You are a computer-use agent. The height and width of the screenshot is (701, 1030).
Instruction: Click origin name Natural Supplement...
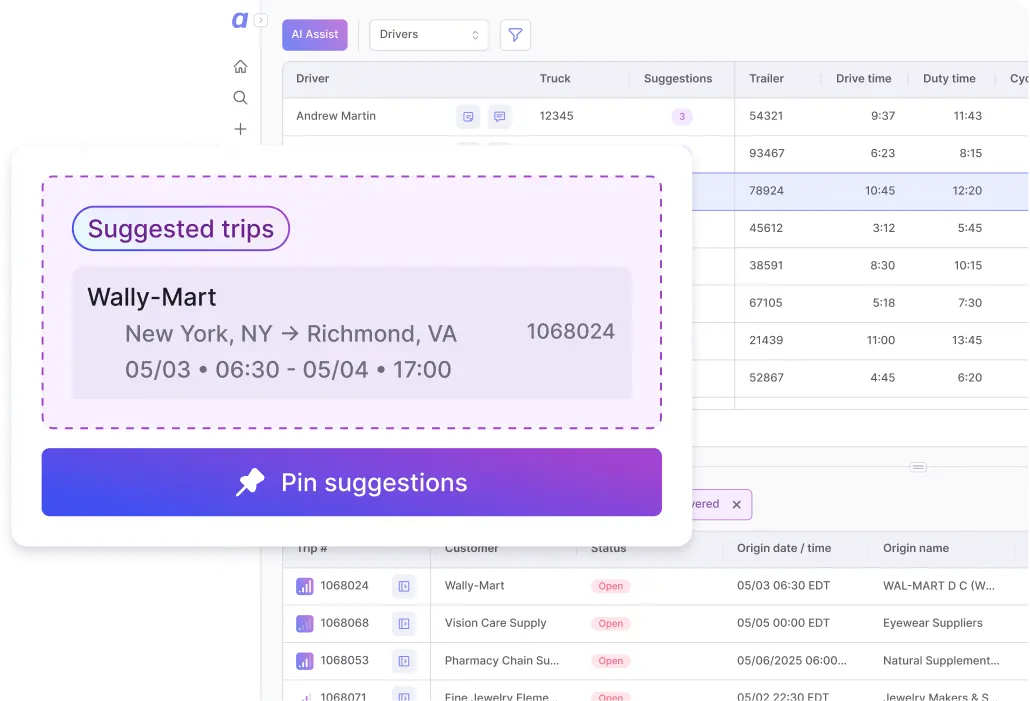click(941, 661)
